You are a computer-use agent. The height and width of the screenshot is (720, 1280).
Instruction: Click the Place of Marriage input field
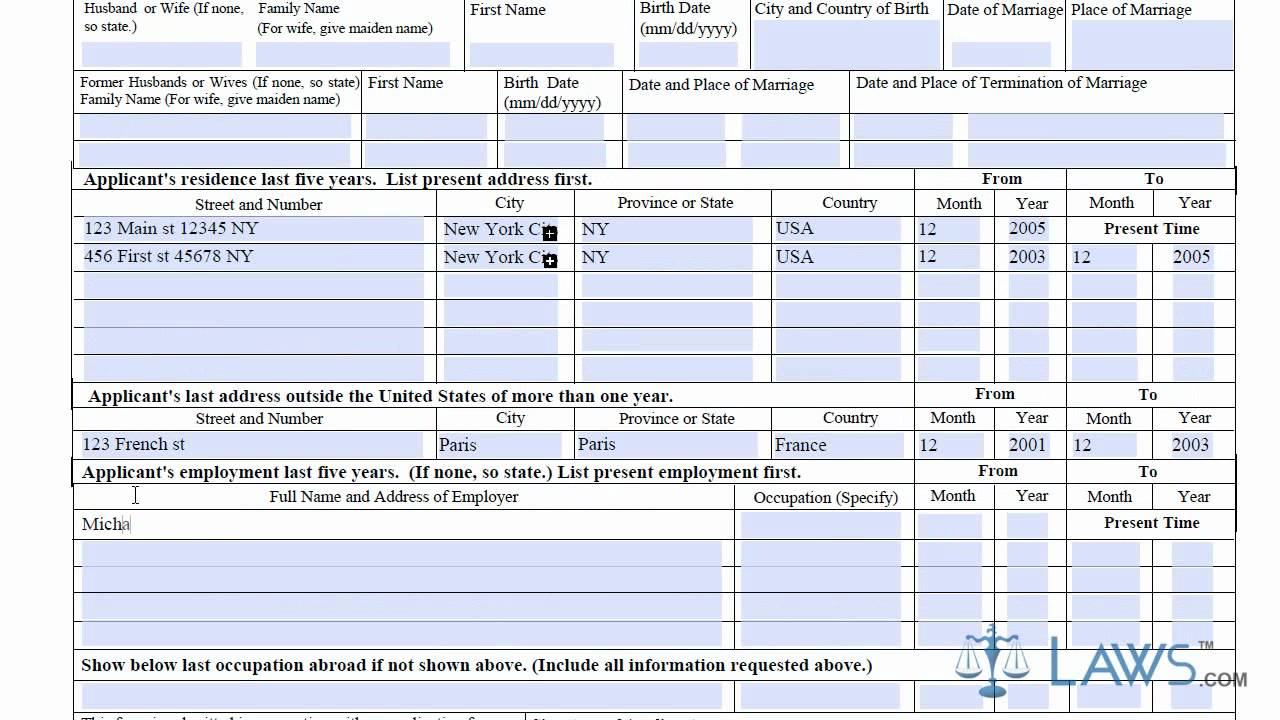[x=1152, y=44]
